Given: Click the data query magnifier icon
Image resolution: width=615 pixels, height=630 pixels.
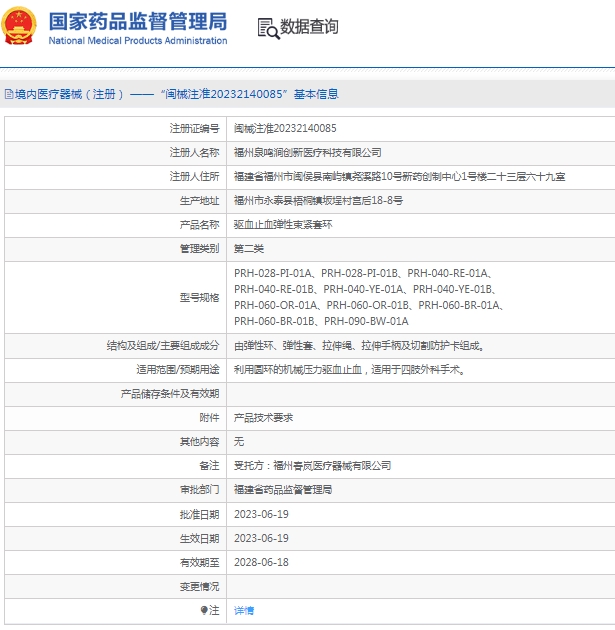Looking at the screenshot, I should (x=268, y=28).
